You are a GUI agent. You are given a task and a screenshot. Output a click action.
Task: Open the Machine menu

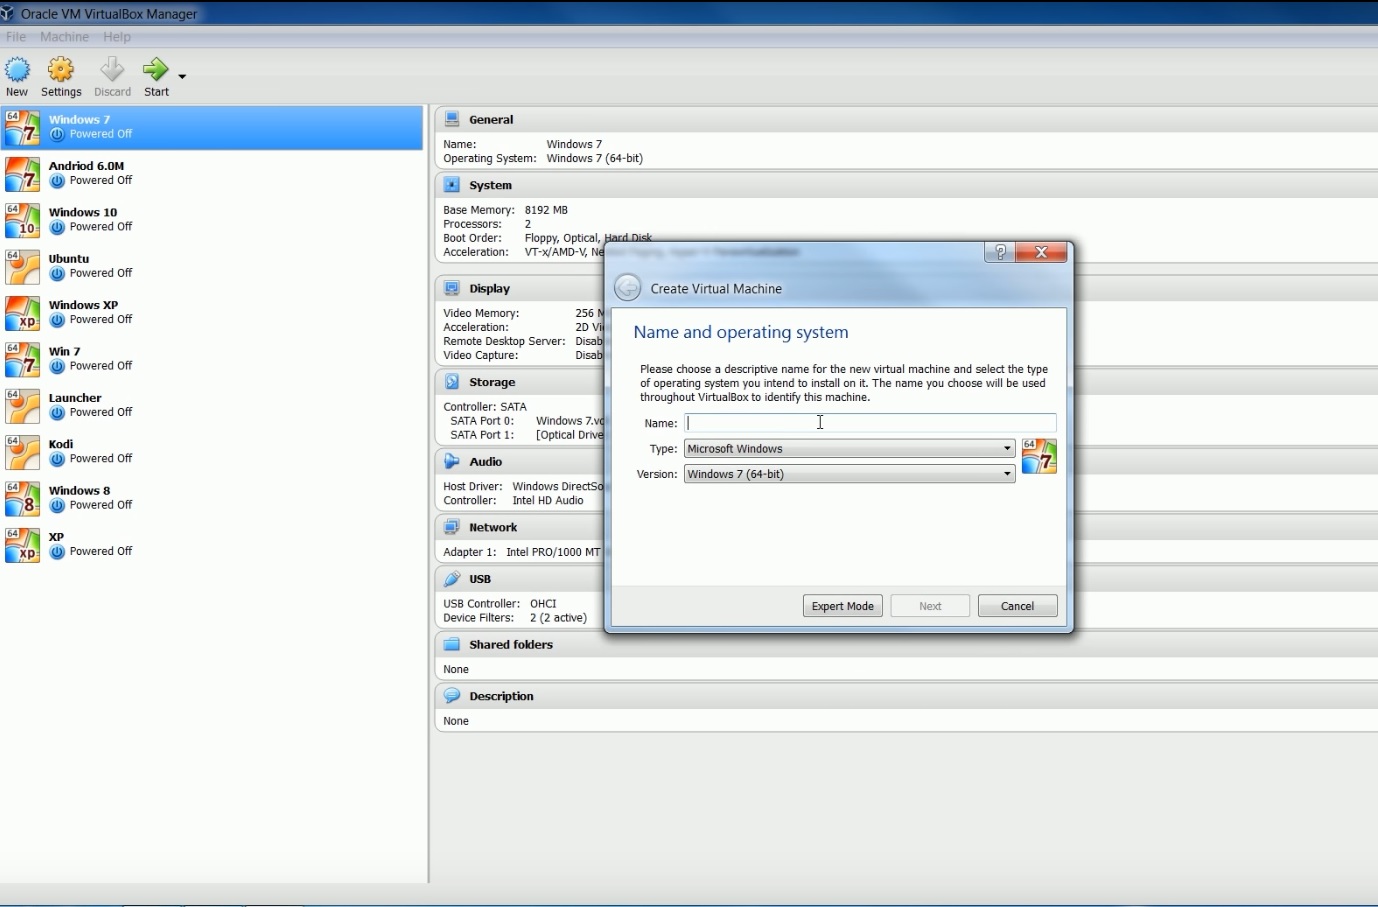(x=64, y=37)
